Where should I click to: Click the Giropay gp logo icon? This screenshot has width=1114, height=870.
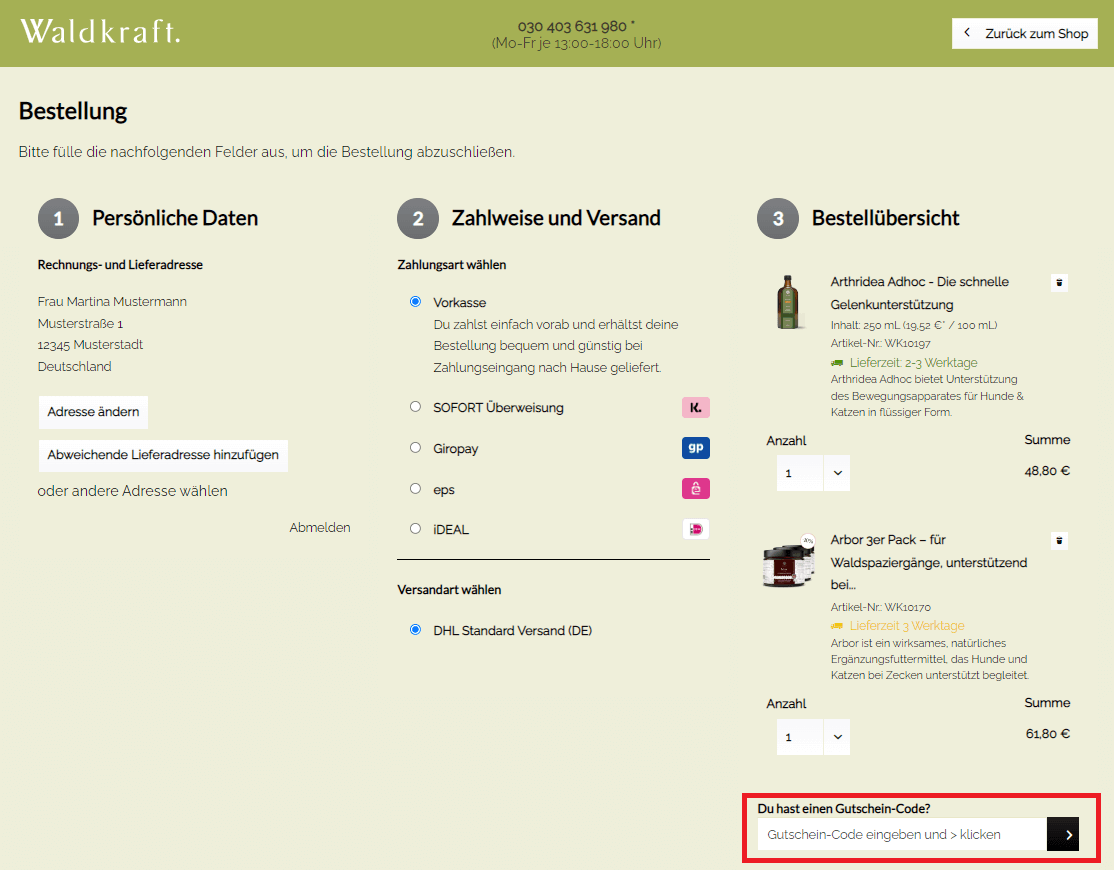696,448
